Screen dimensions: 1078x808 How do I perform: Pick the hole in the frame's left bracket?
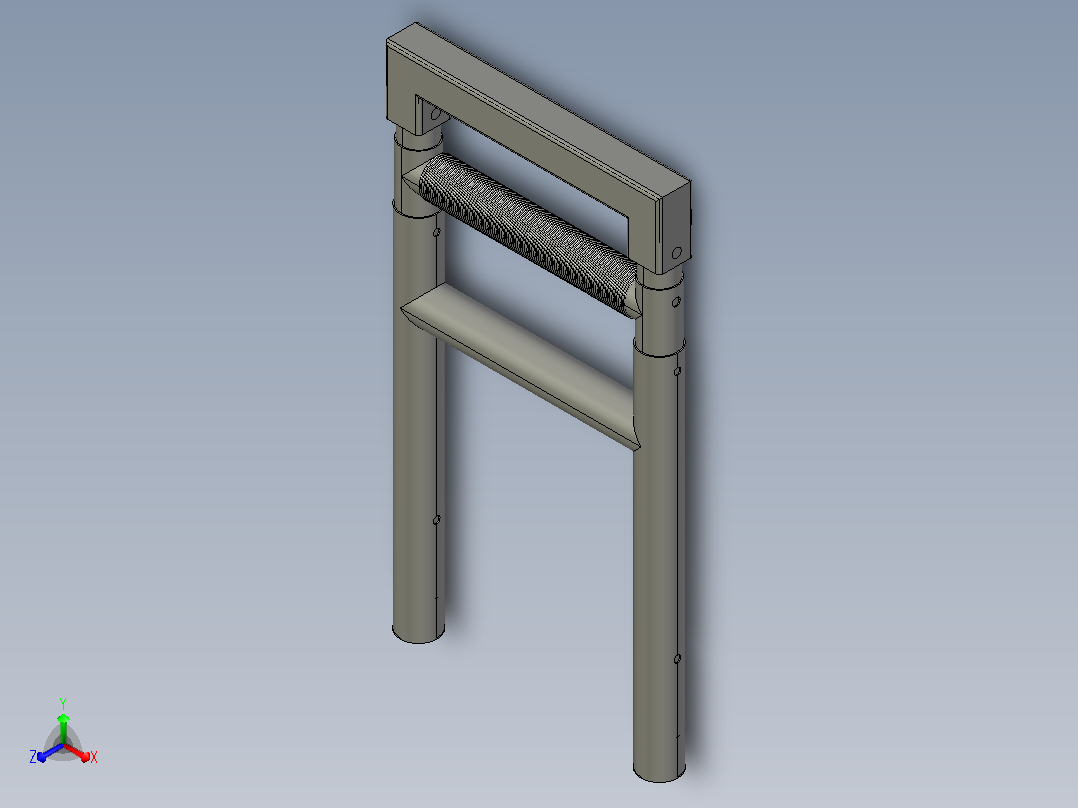[x=435, y=114]
